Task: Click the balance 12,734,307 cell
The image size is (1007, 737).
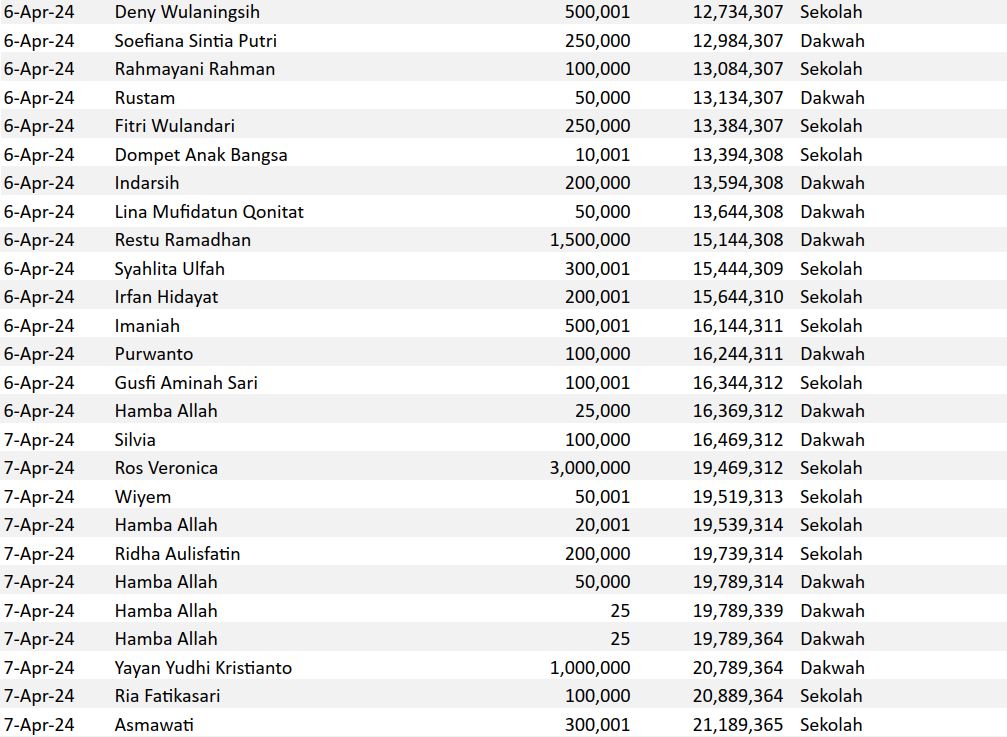Action: click(738, 12)
